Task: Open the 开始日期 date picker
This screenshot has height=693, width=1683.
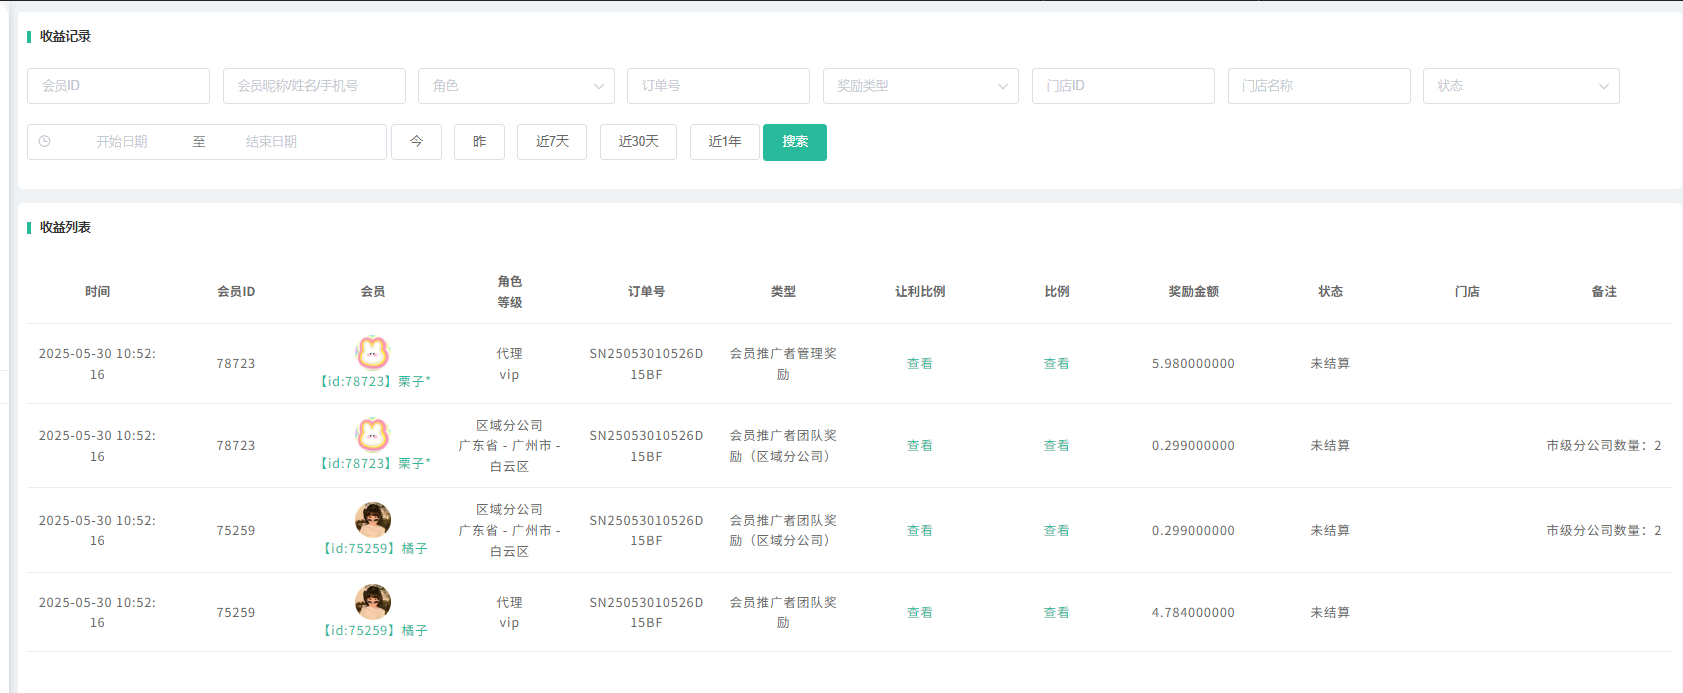Action: pos(122,142)
